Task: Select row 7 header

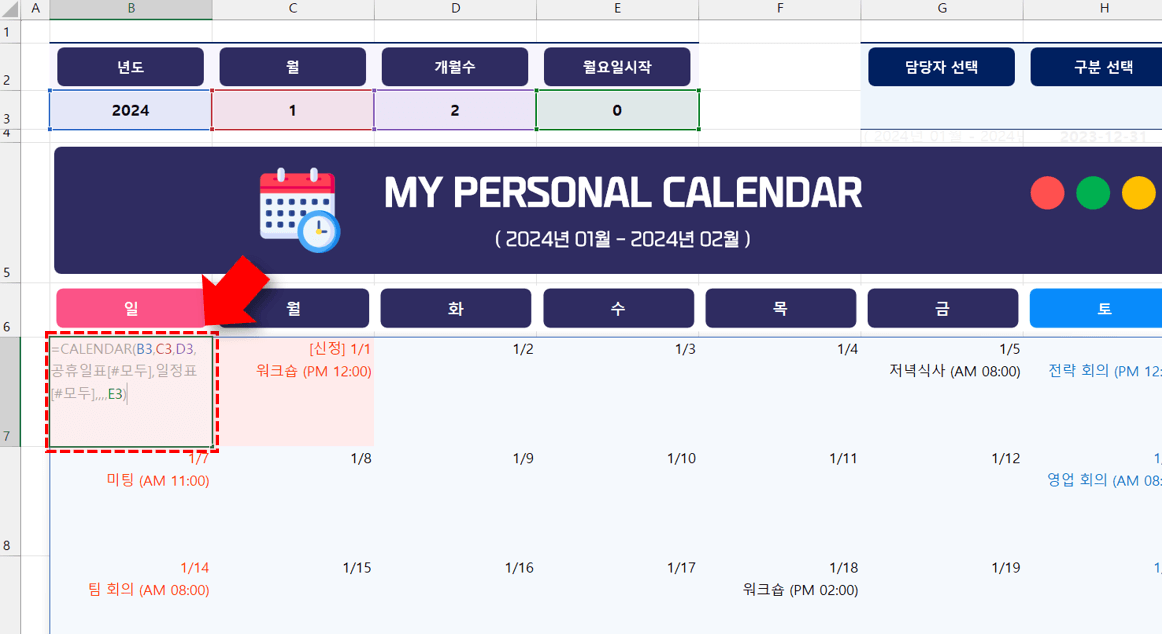Action: point(10,392)
